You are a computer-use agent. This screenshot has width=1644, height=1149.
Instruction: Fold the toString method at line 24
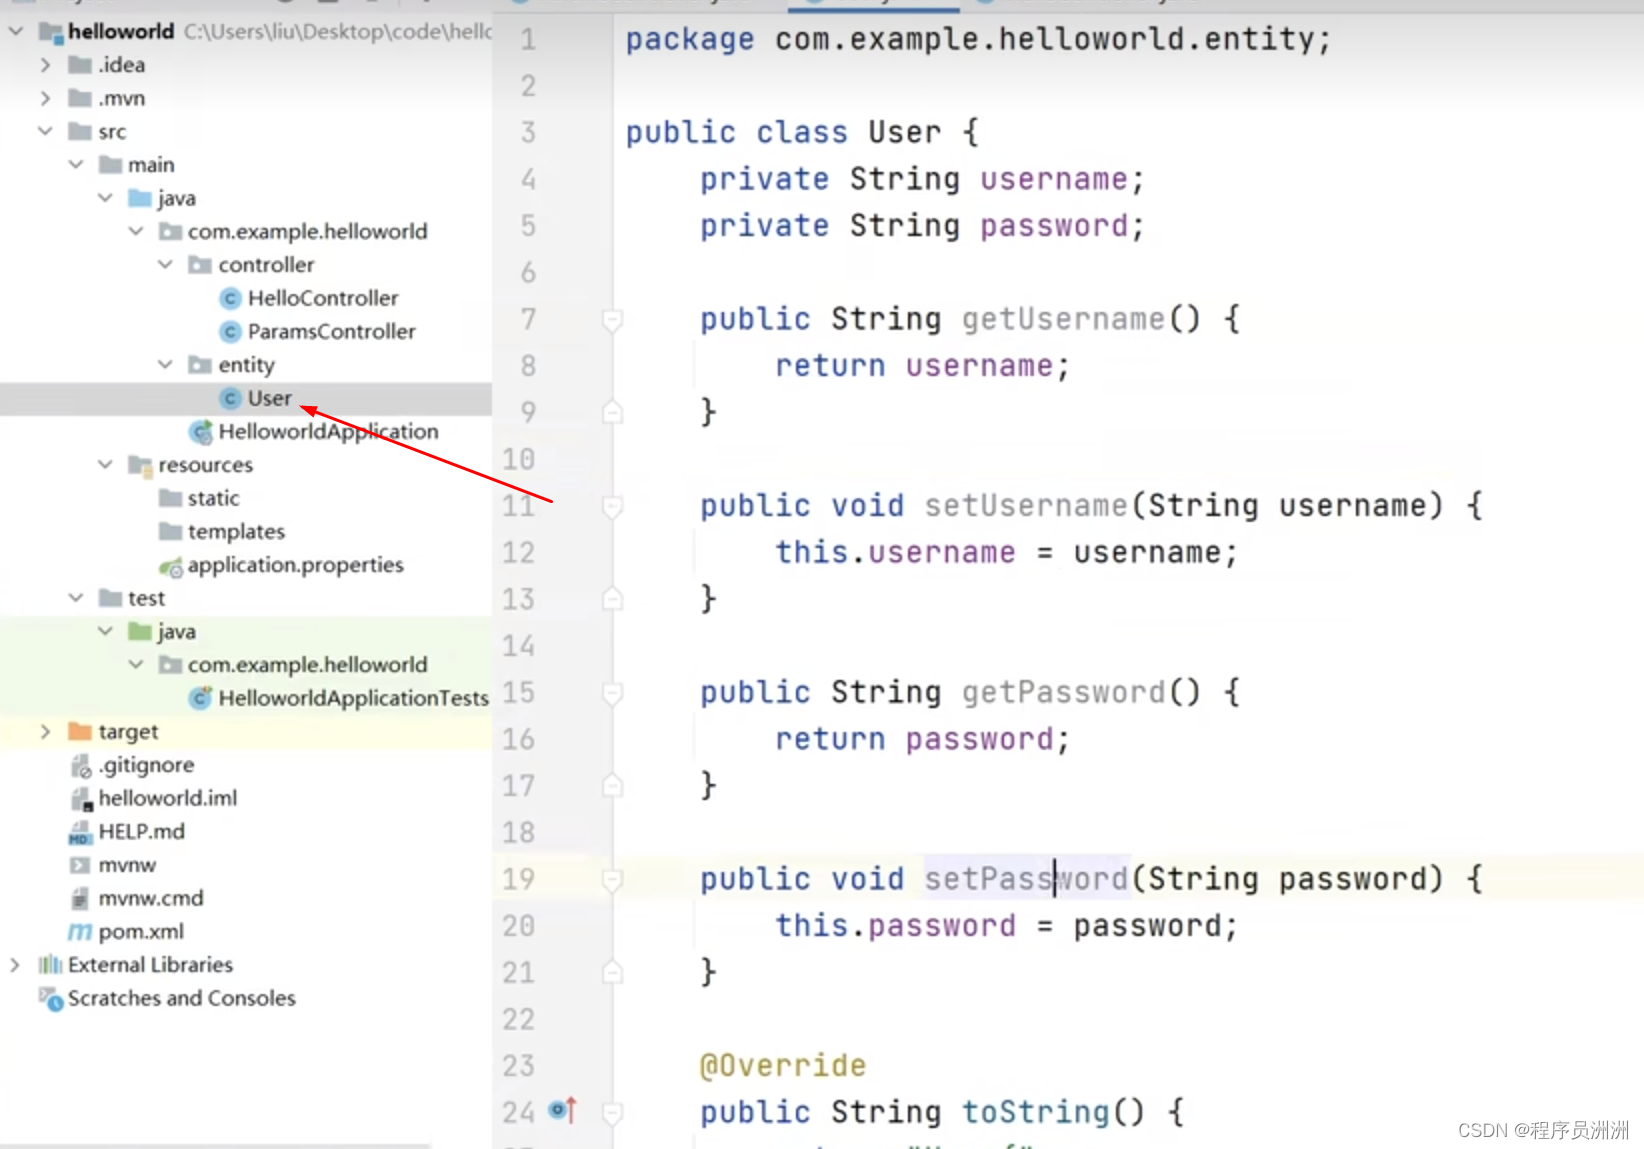612,1112
